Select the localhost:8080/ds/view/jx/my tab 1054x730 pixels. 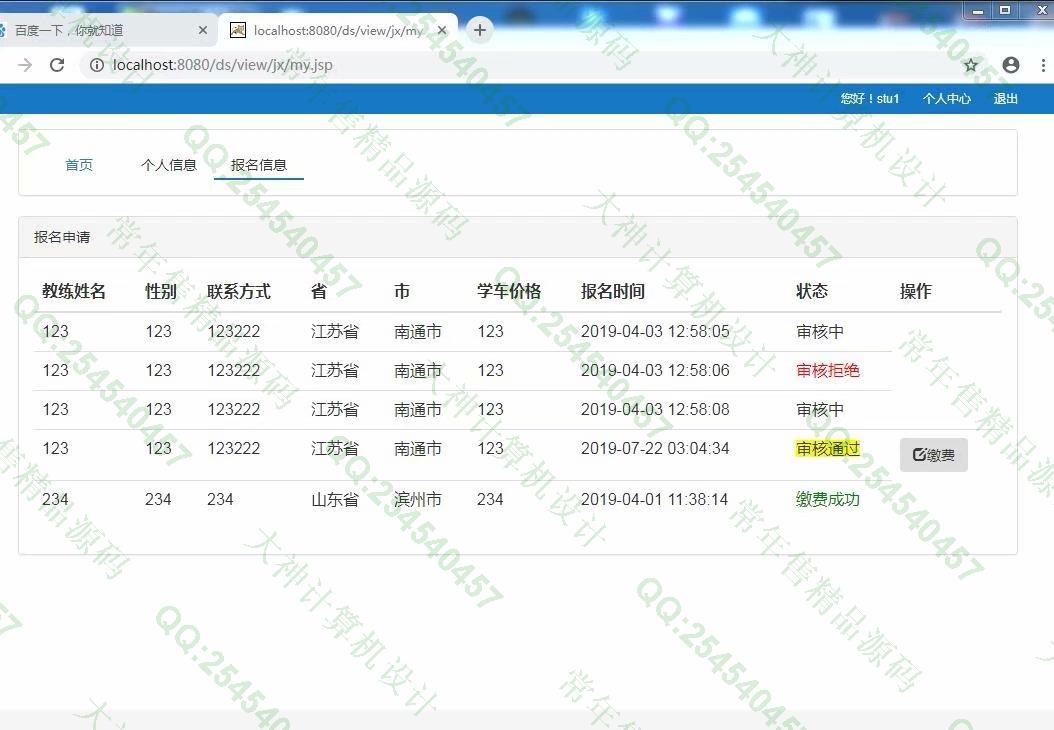(338, 30)
